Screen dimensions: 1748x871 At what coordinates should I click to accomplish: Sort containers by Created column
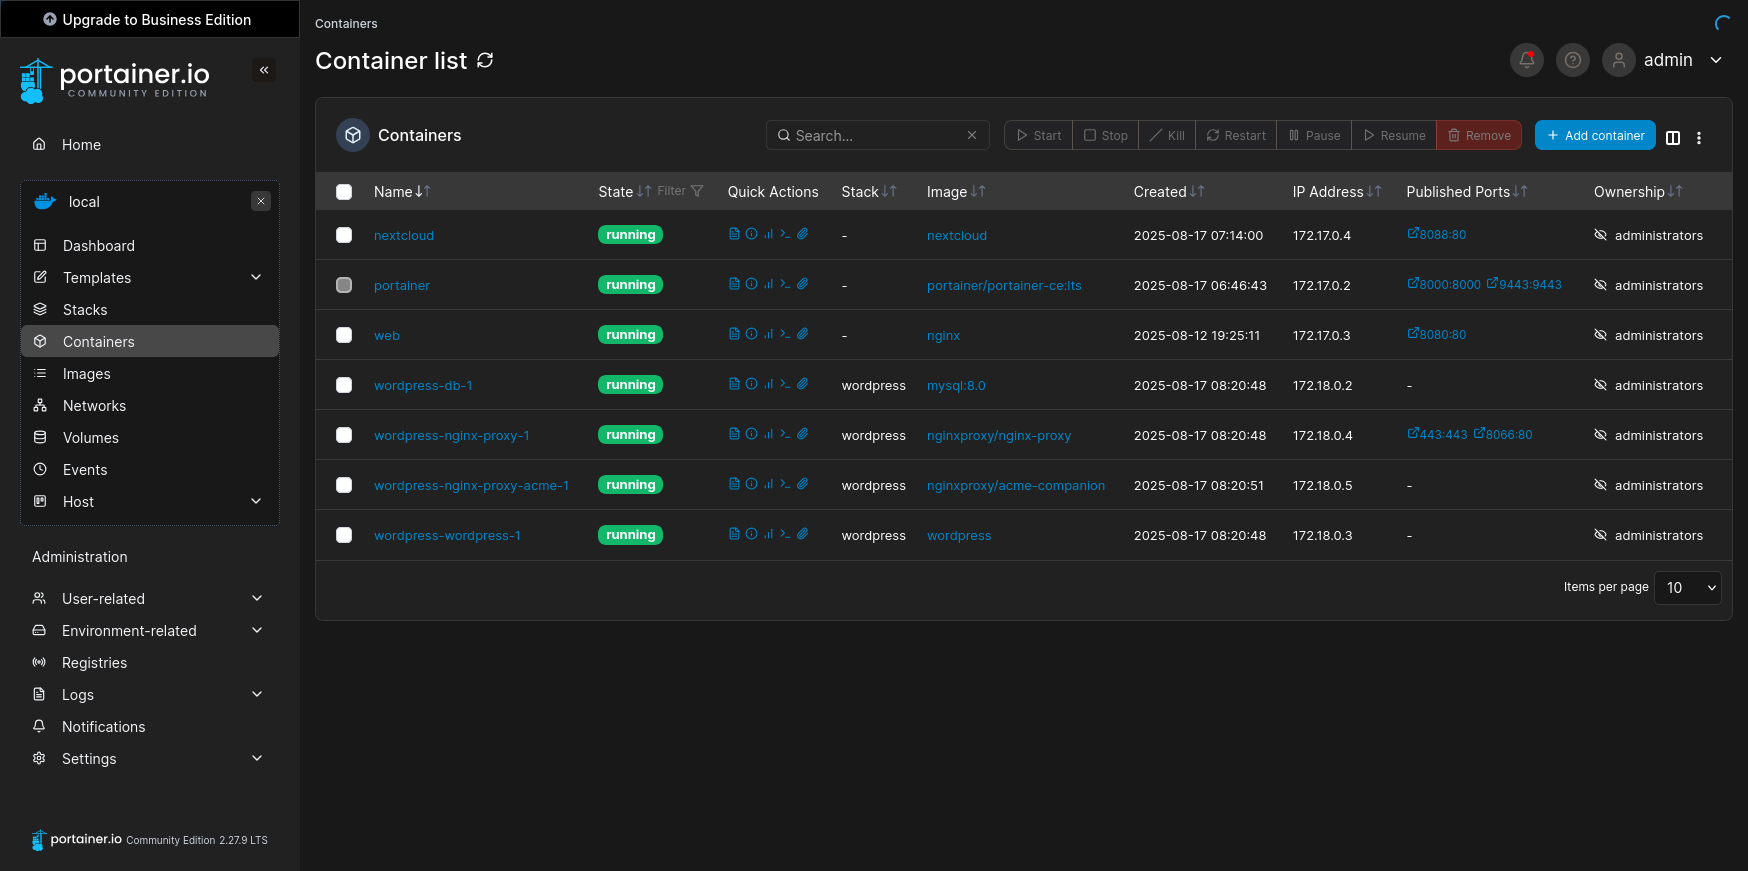click(1197, 191)
